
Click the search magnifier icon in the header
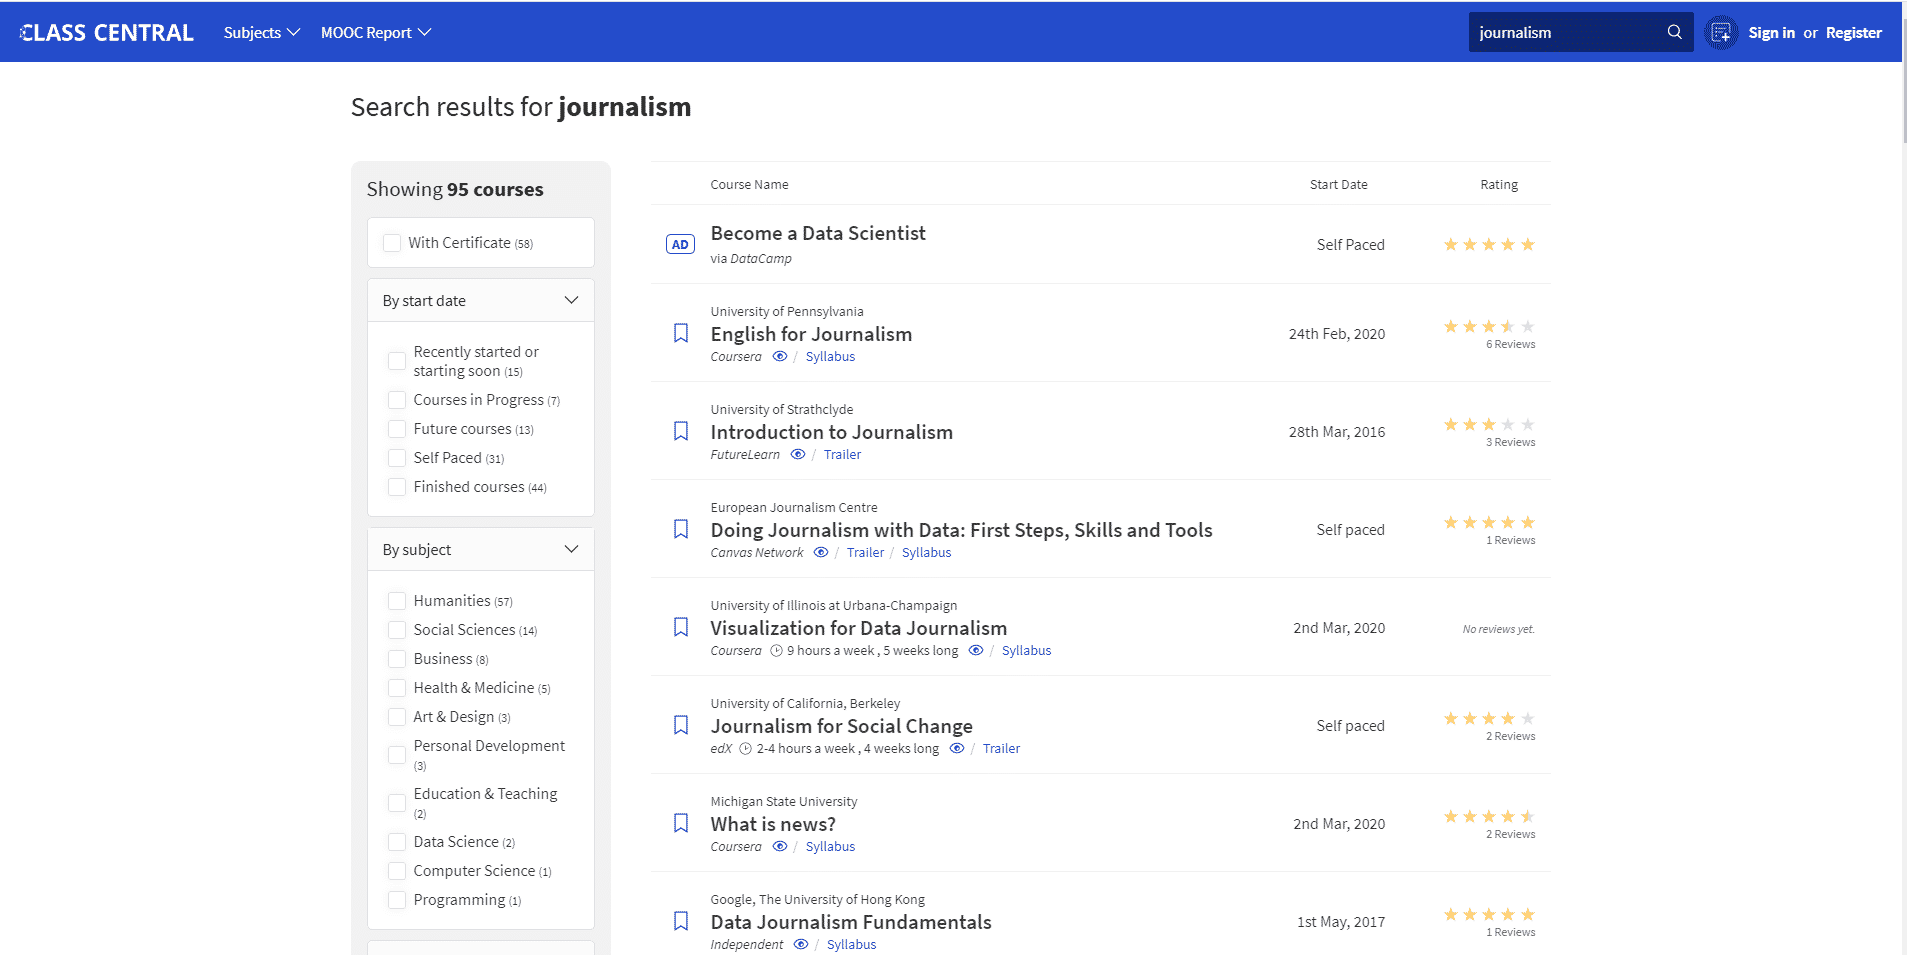tap(1674, 32)
